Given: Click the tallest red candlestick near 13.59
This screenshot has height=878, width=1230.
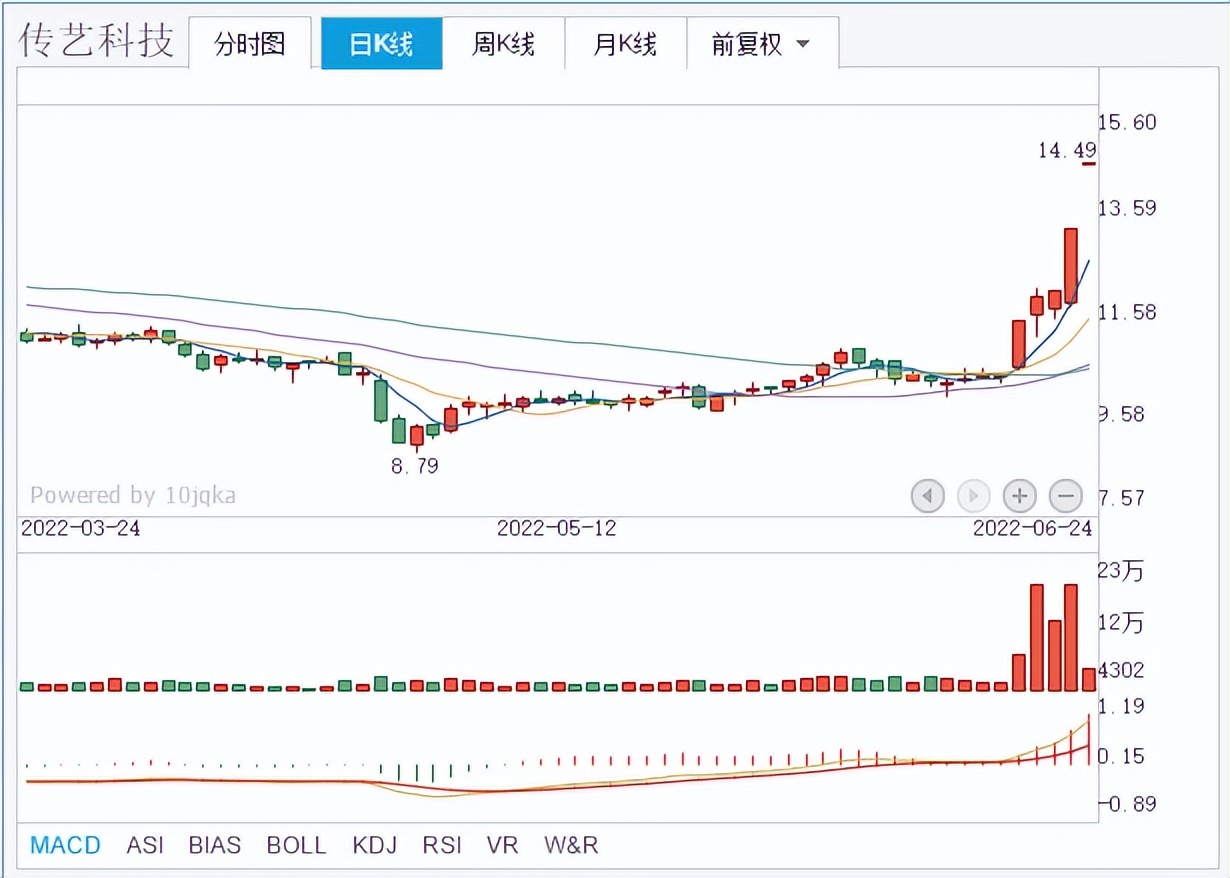Looking at the screenshot, I should tap(1070, 265).
